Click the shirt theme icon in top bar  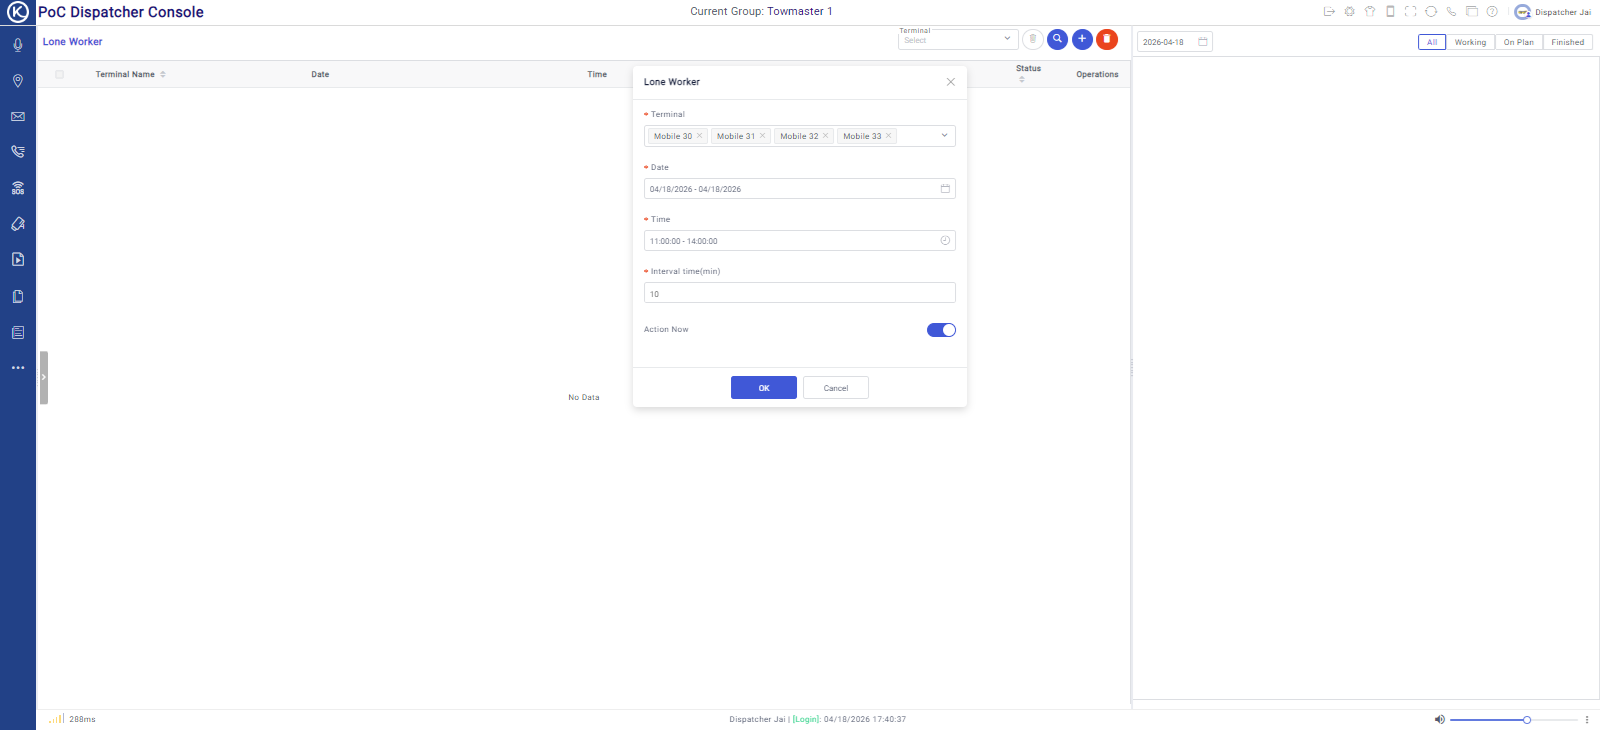tap(1370, 12)
